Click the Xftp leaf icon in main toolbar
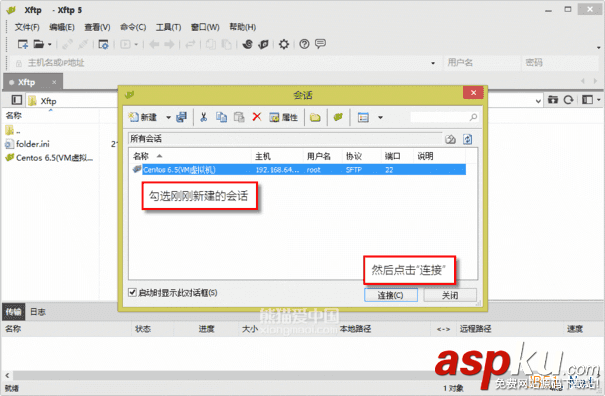605x396 pixels. 264,44
